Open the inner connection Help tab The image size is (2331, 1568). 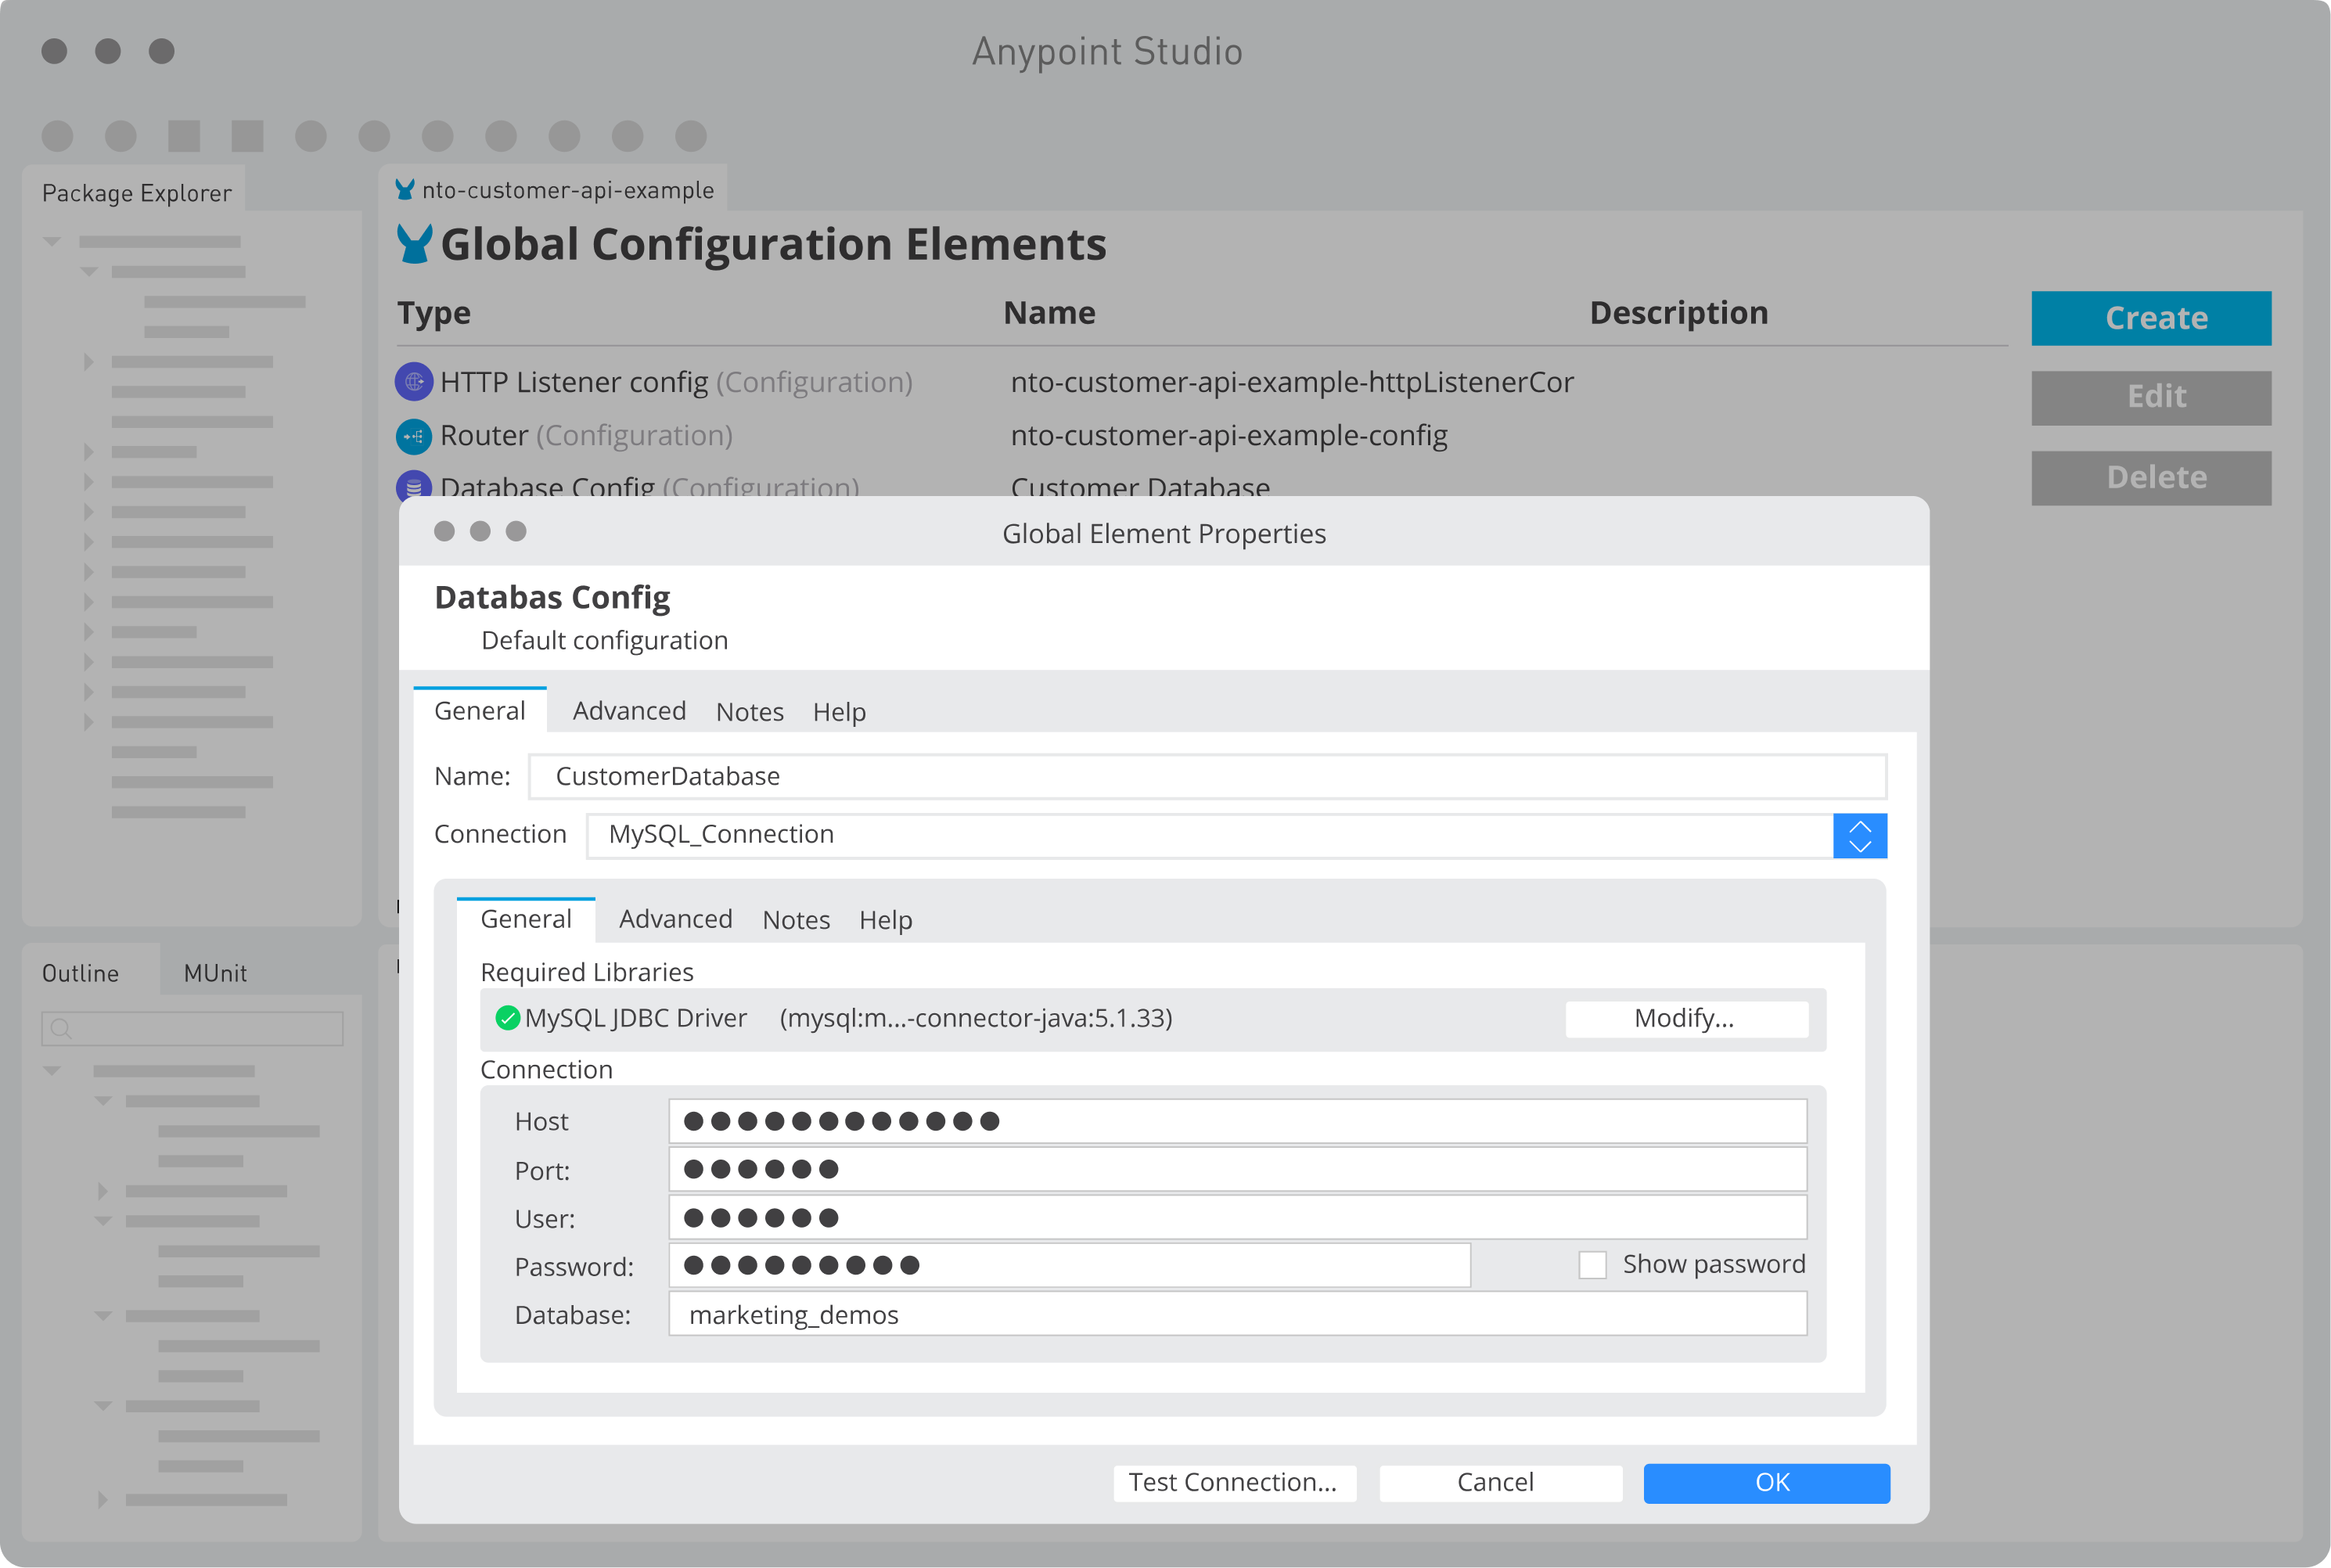(886, 920)
